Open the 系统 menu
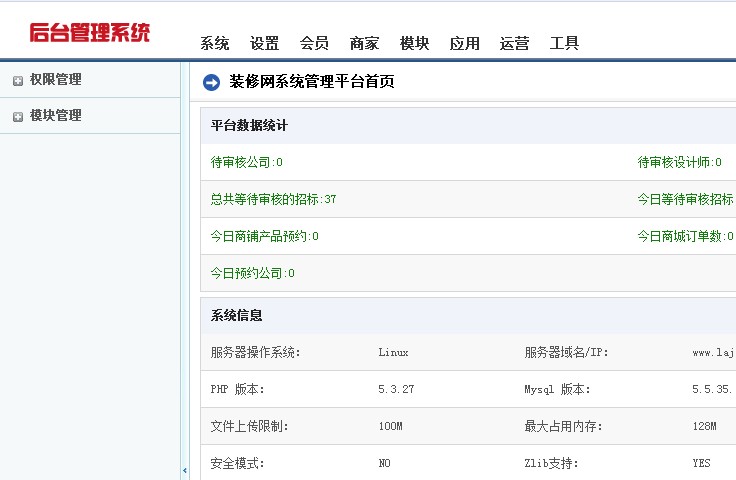This screenshot has width=736, height=480. coord(215,43)
